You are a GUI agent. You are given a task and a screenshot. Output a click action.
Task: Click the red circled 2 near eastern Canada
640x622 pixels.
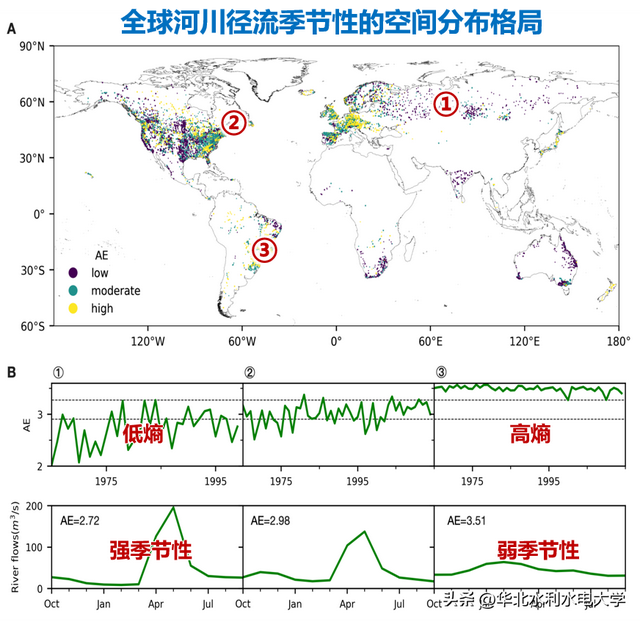tap(233, 122)
